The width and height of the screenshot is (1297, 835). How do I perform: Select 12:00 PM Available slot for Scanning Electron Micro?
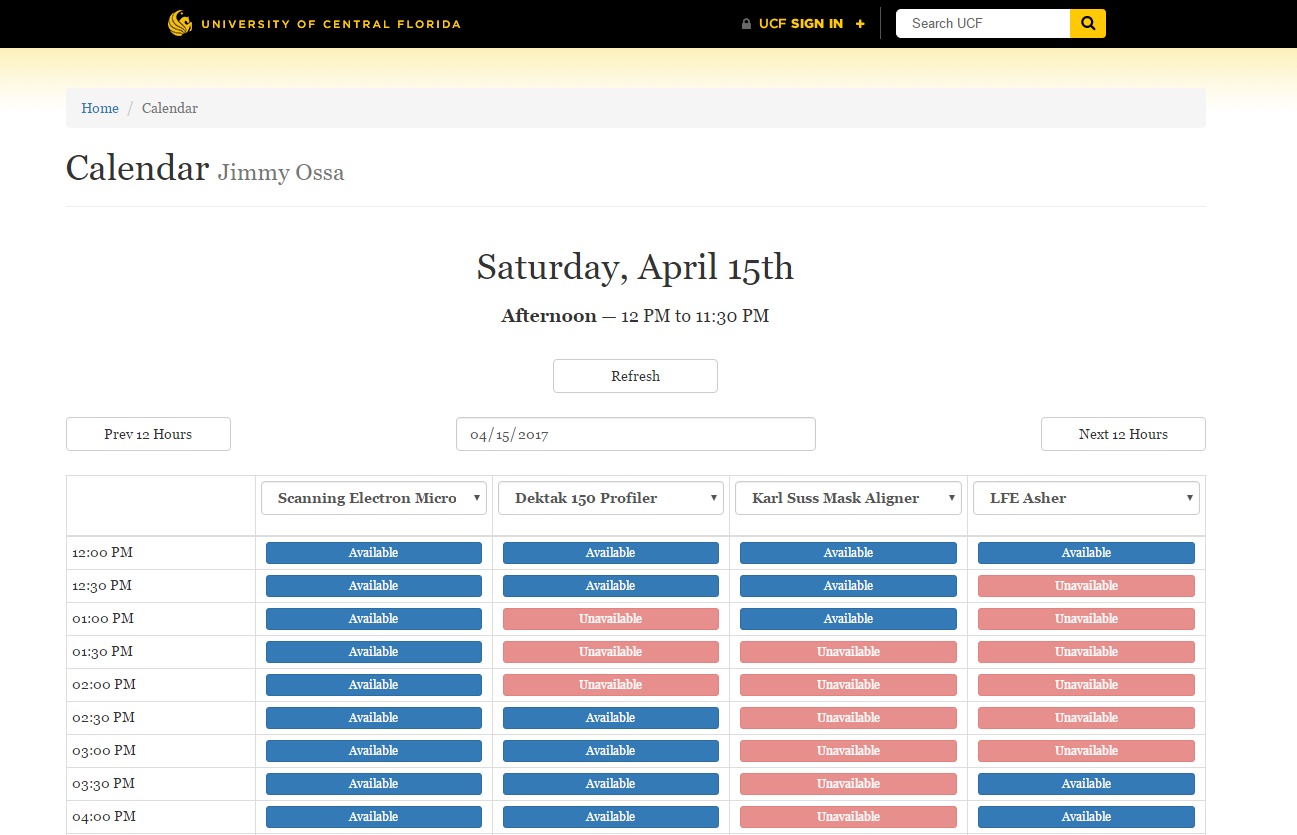(x=374, y=553)
